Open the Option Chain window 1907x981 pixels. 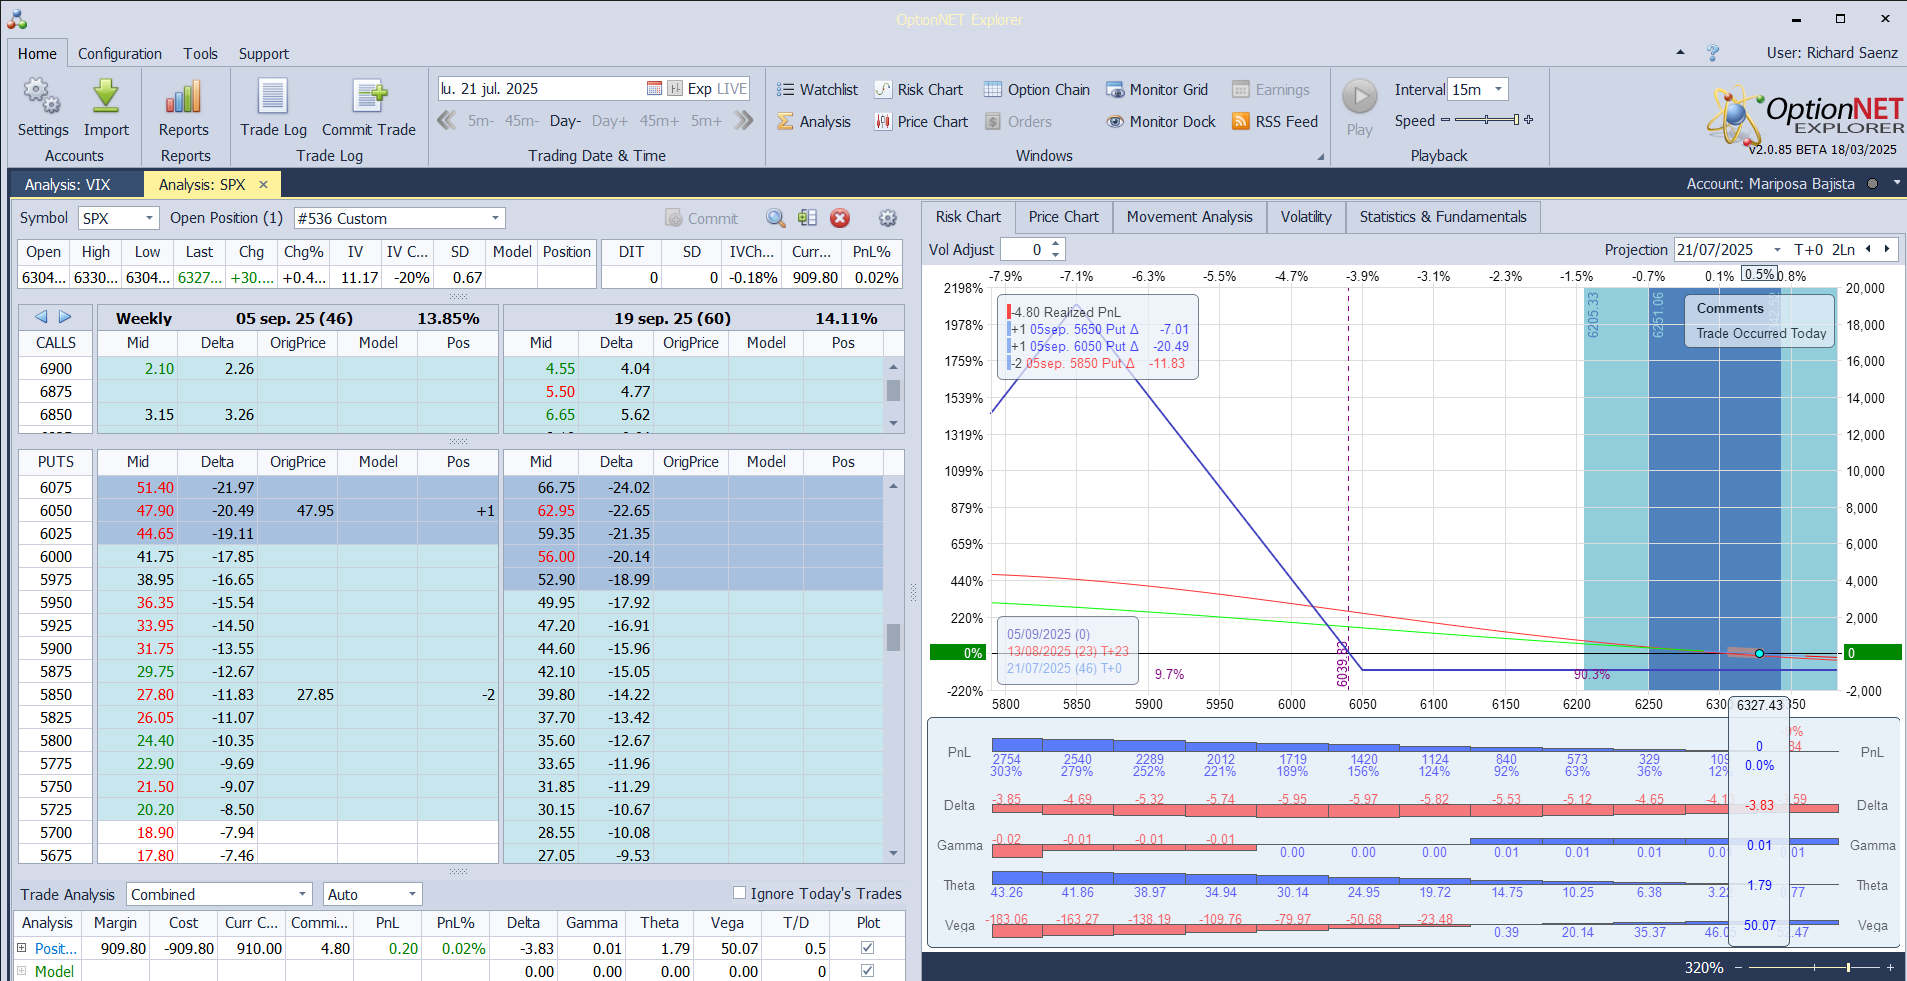coord(1036,90)
